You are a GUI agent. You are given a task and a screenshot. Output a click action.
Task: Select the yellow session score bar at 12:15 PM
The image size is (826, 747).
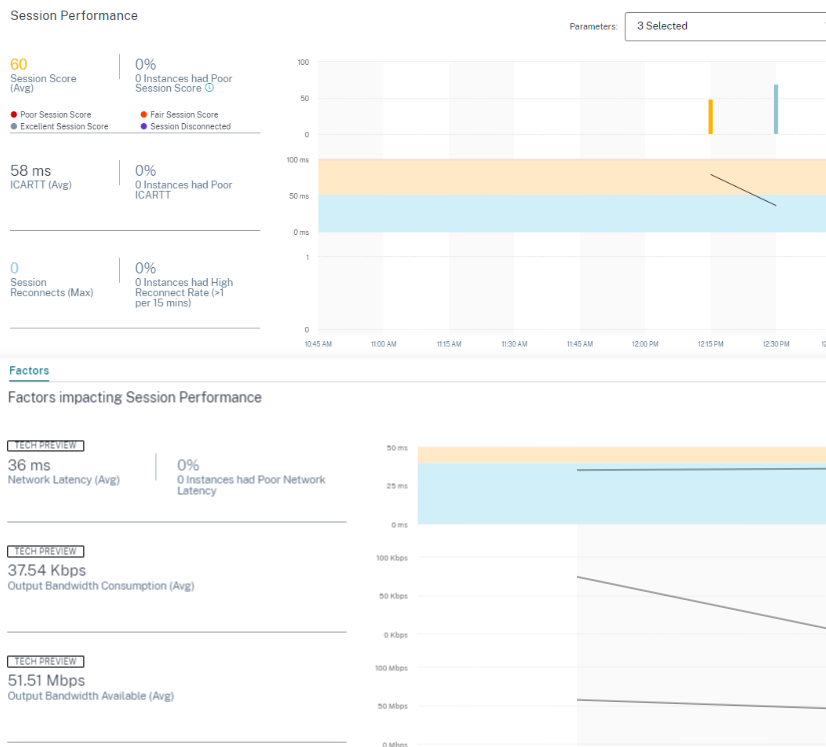710,117
